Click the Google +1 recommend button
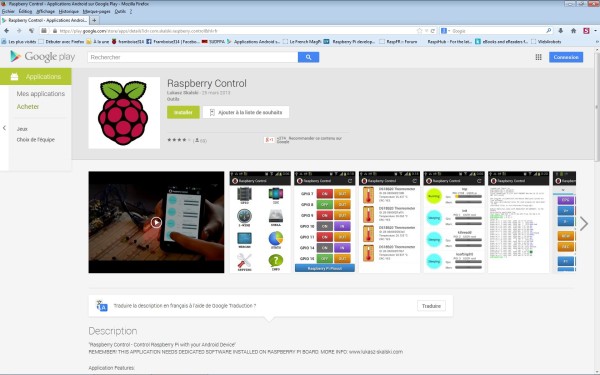The width and height of the screenshot is (600, 375). click(269, 140)
